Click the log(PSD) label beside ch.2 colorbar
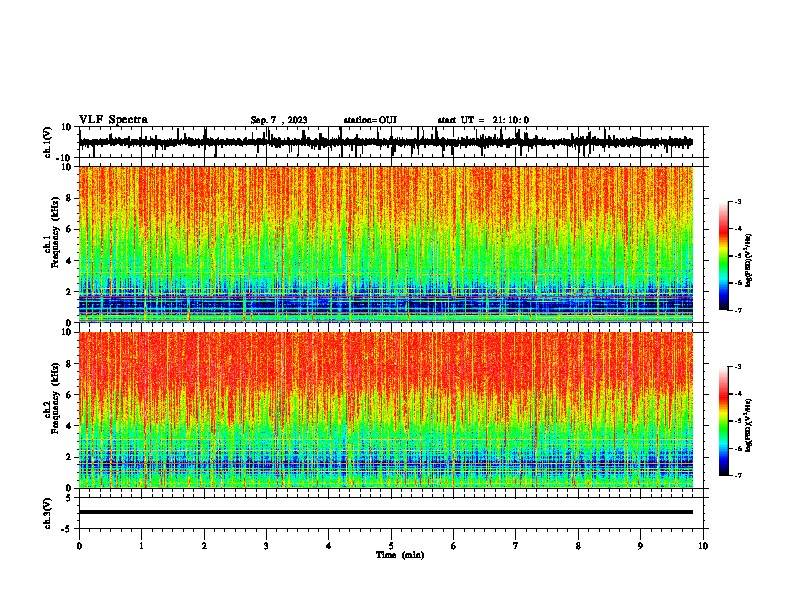The height and width of the screenshot is (612, 792). [749, 426]
